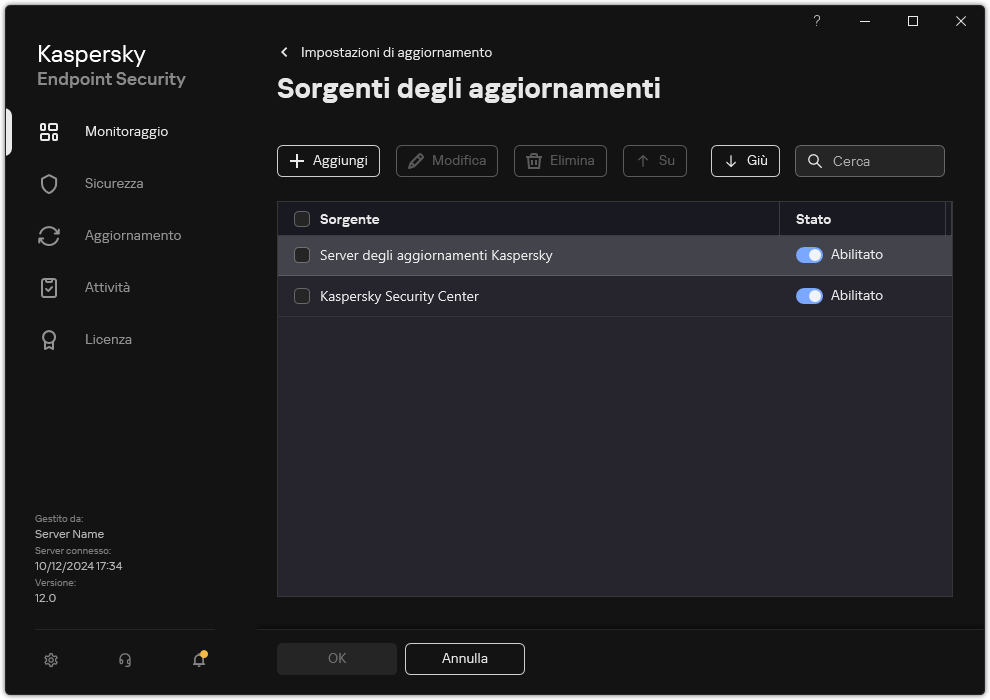
Task: Turn off Kaspersky Security Center toggle
Action: click(808, 296)
